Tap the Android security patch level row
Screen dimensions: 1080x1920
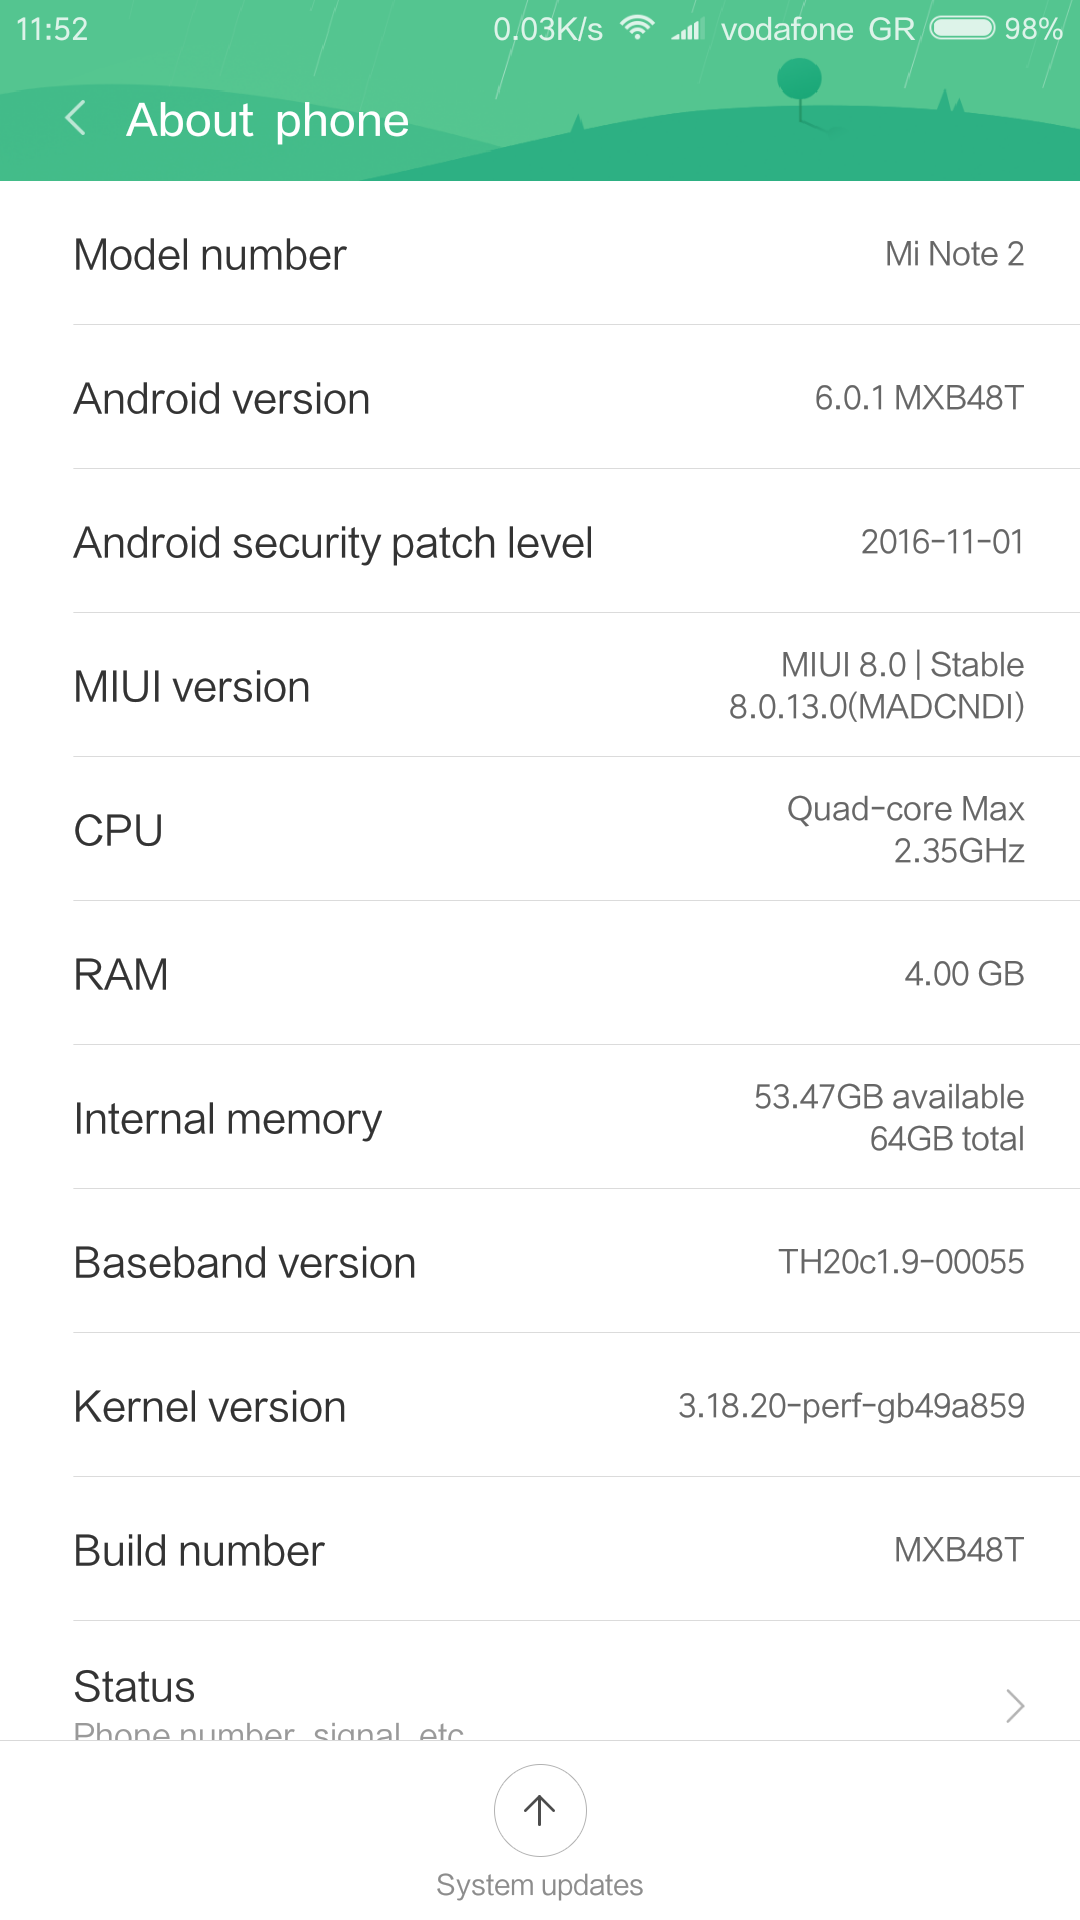point(540,542)
